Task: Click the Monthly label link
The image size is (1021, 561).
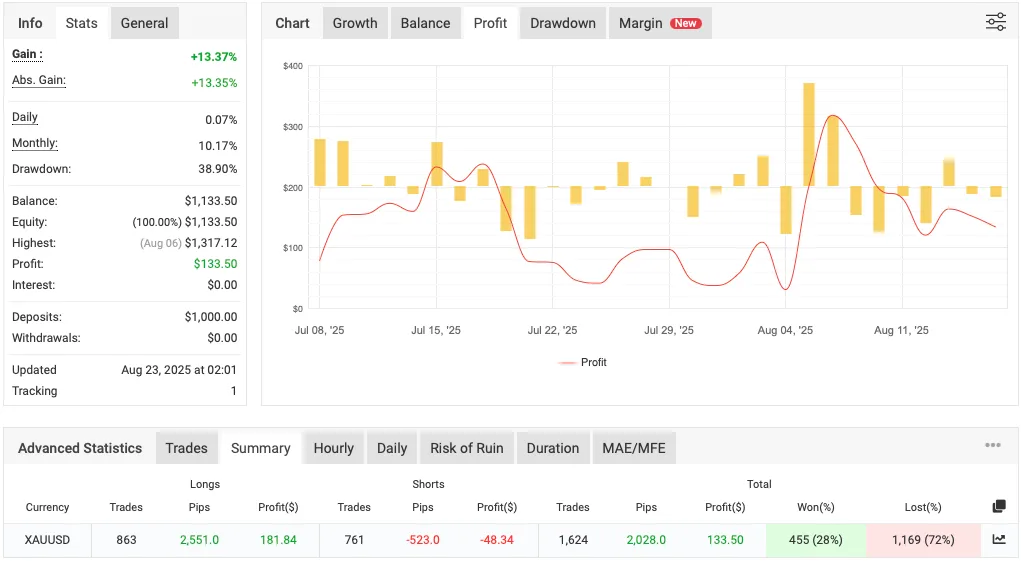Action: point(34,144)
